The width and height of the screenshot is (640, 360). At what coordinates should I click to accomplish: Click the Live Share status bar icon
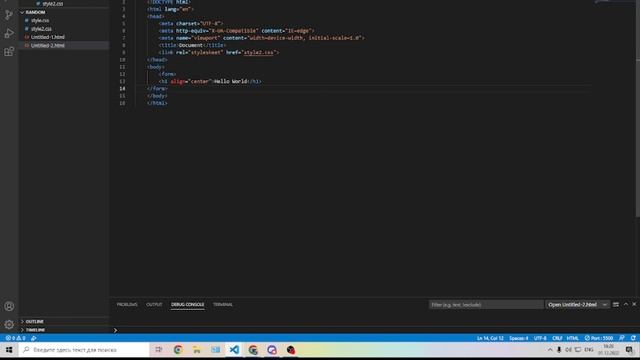tap(33, 338)
